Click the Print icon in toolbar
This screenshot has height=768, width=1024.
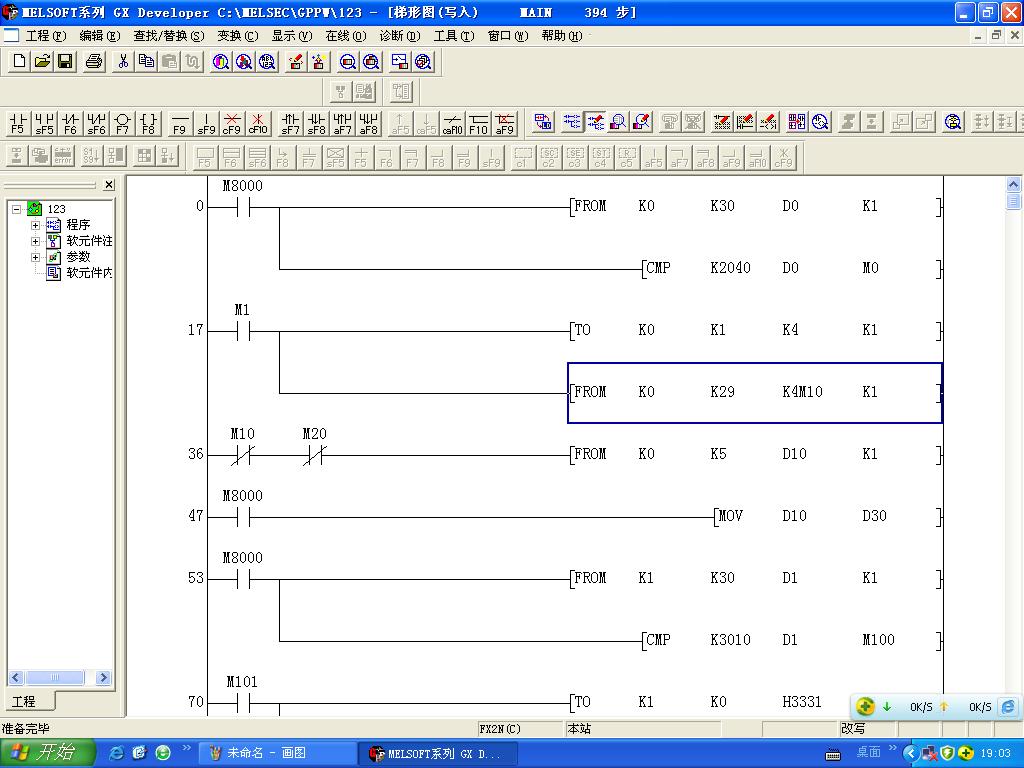tap(94, 62)
